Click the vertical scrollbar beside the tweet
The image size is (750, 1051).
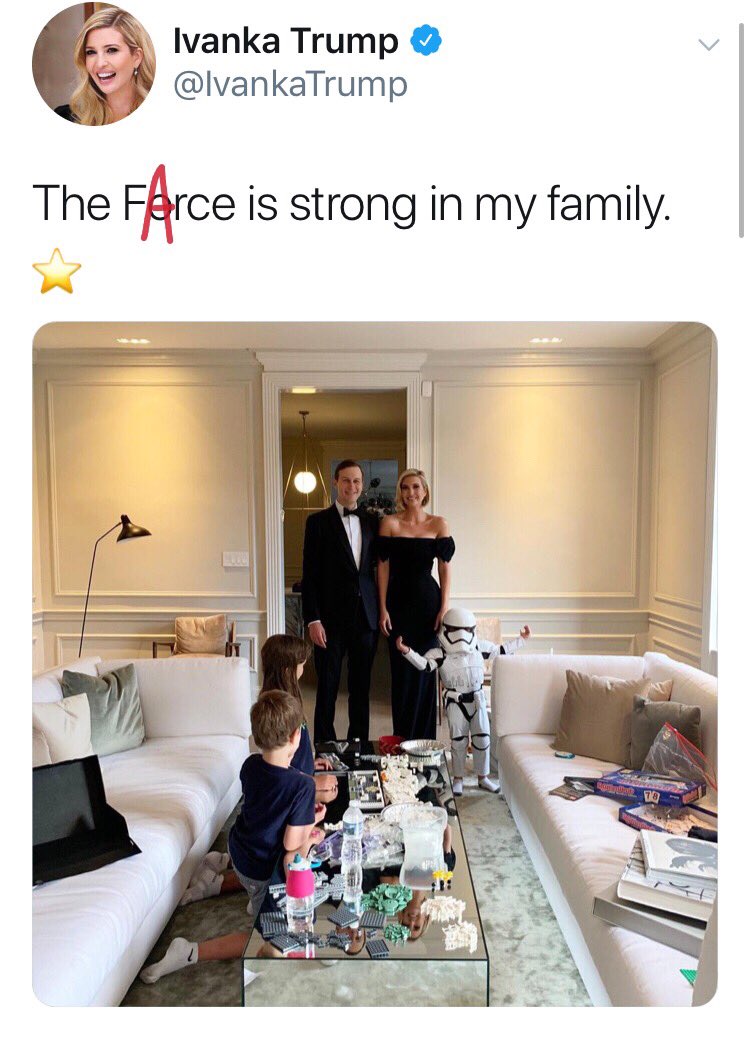[x=741, y=130]
